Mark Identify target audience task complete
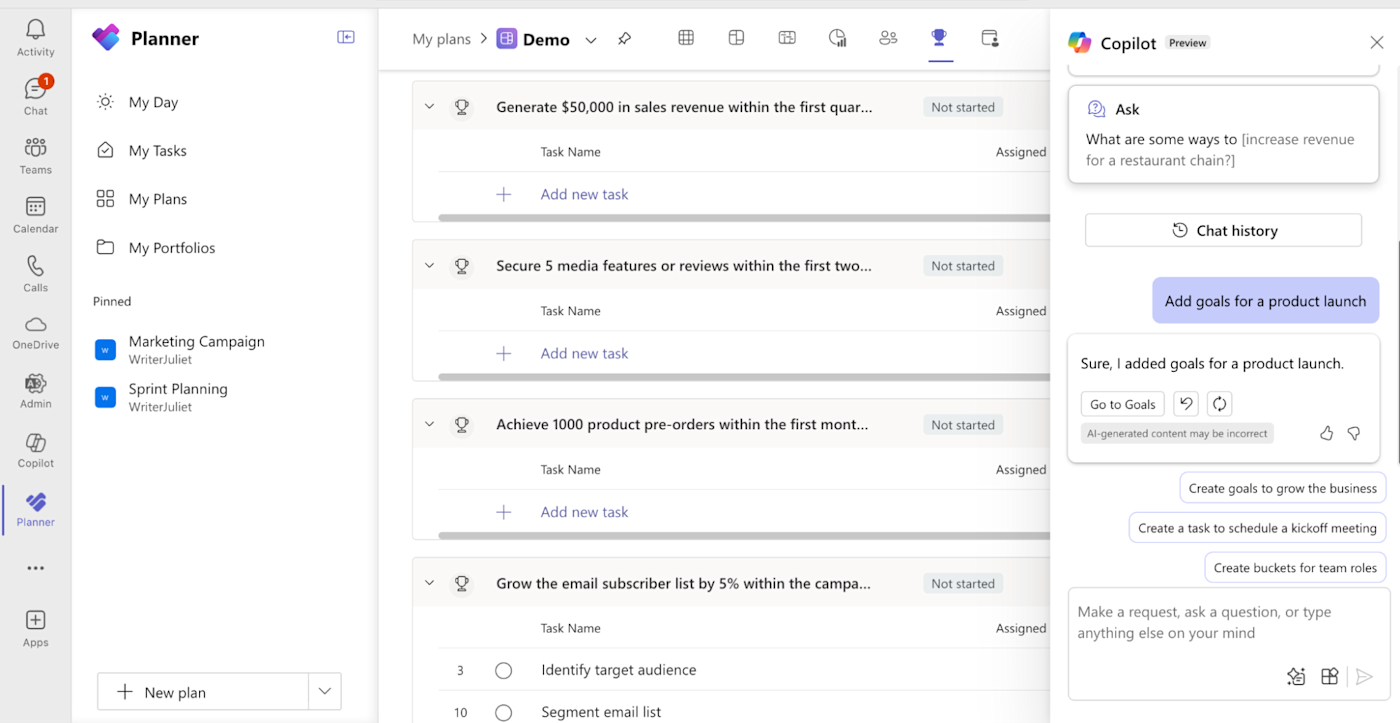The height and width of the screenshot is (723, 1400). pyautogui.click(x=504, y=670)
